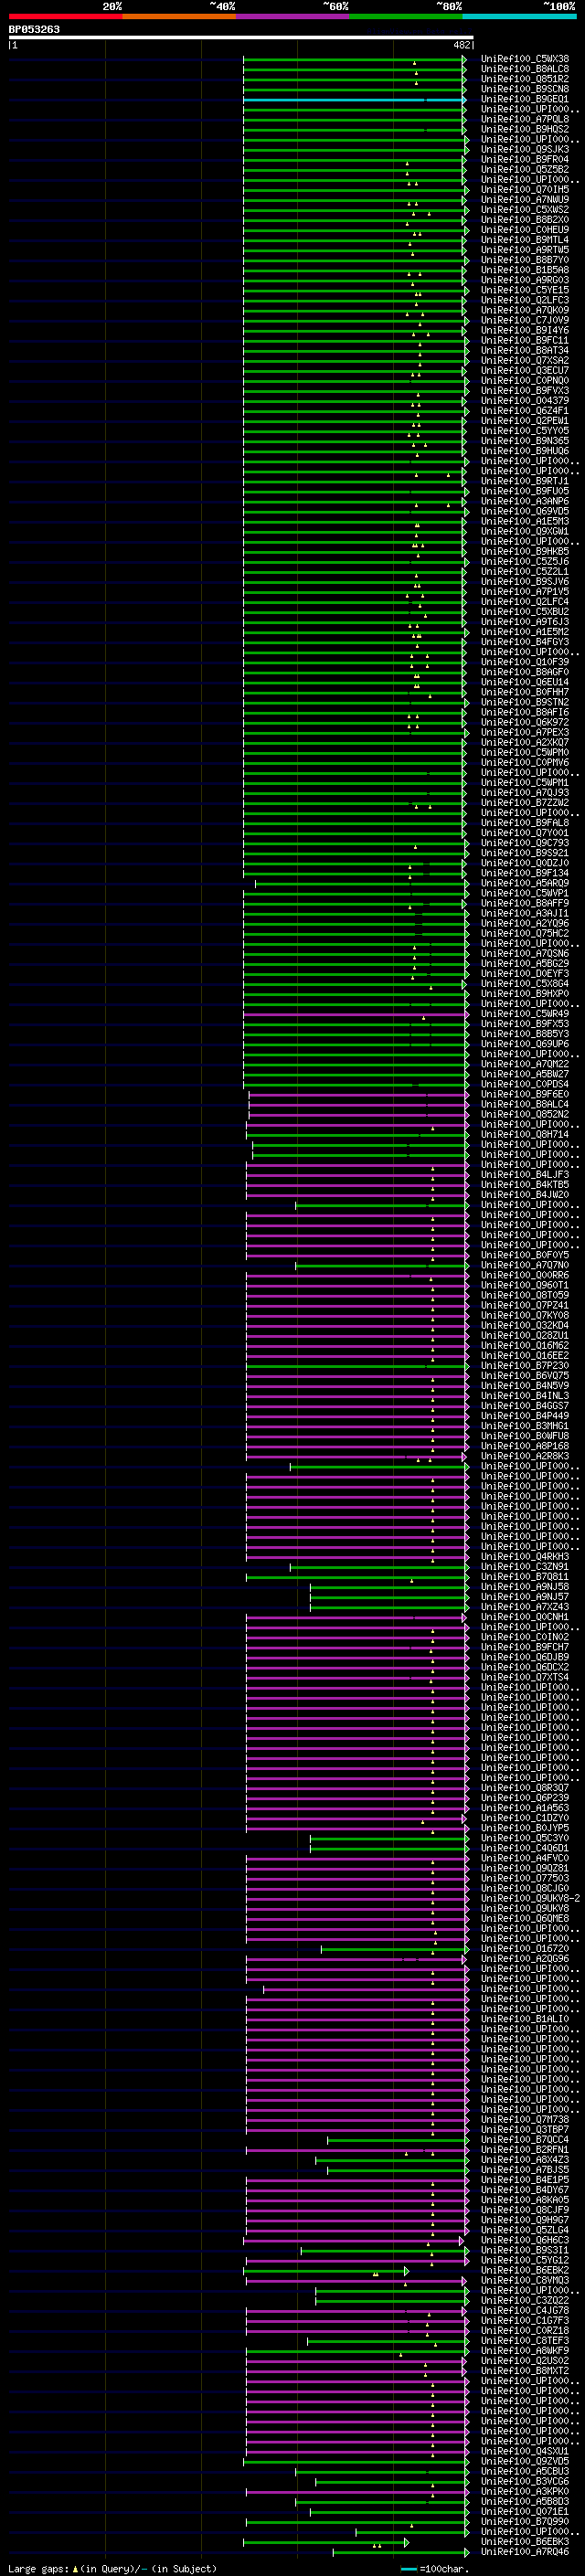Select hit label UniRef100_Q6K972
585x2576 pixels.
(524, 722)
